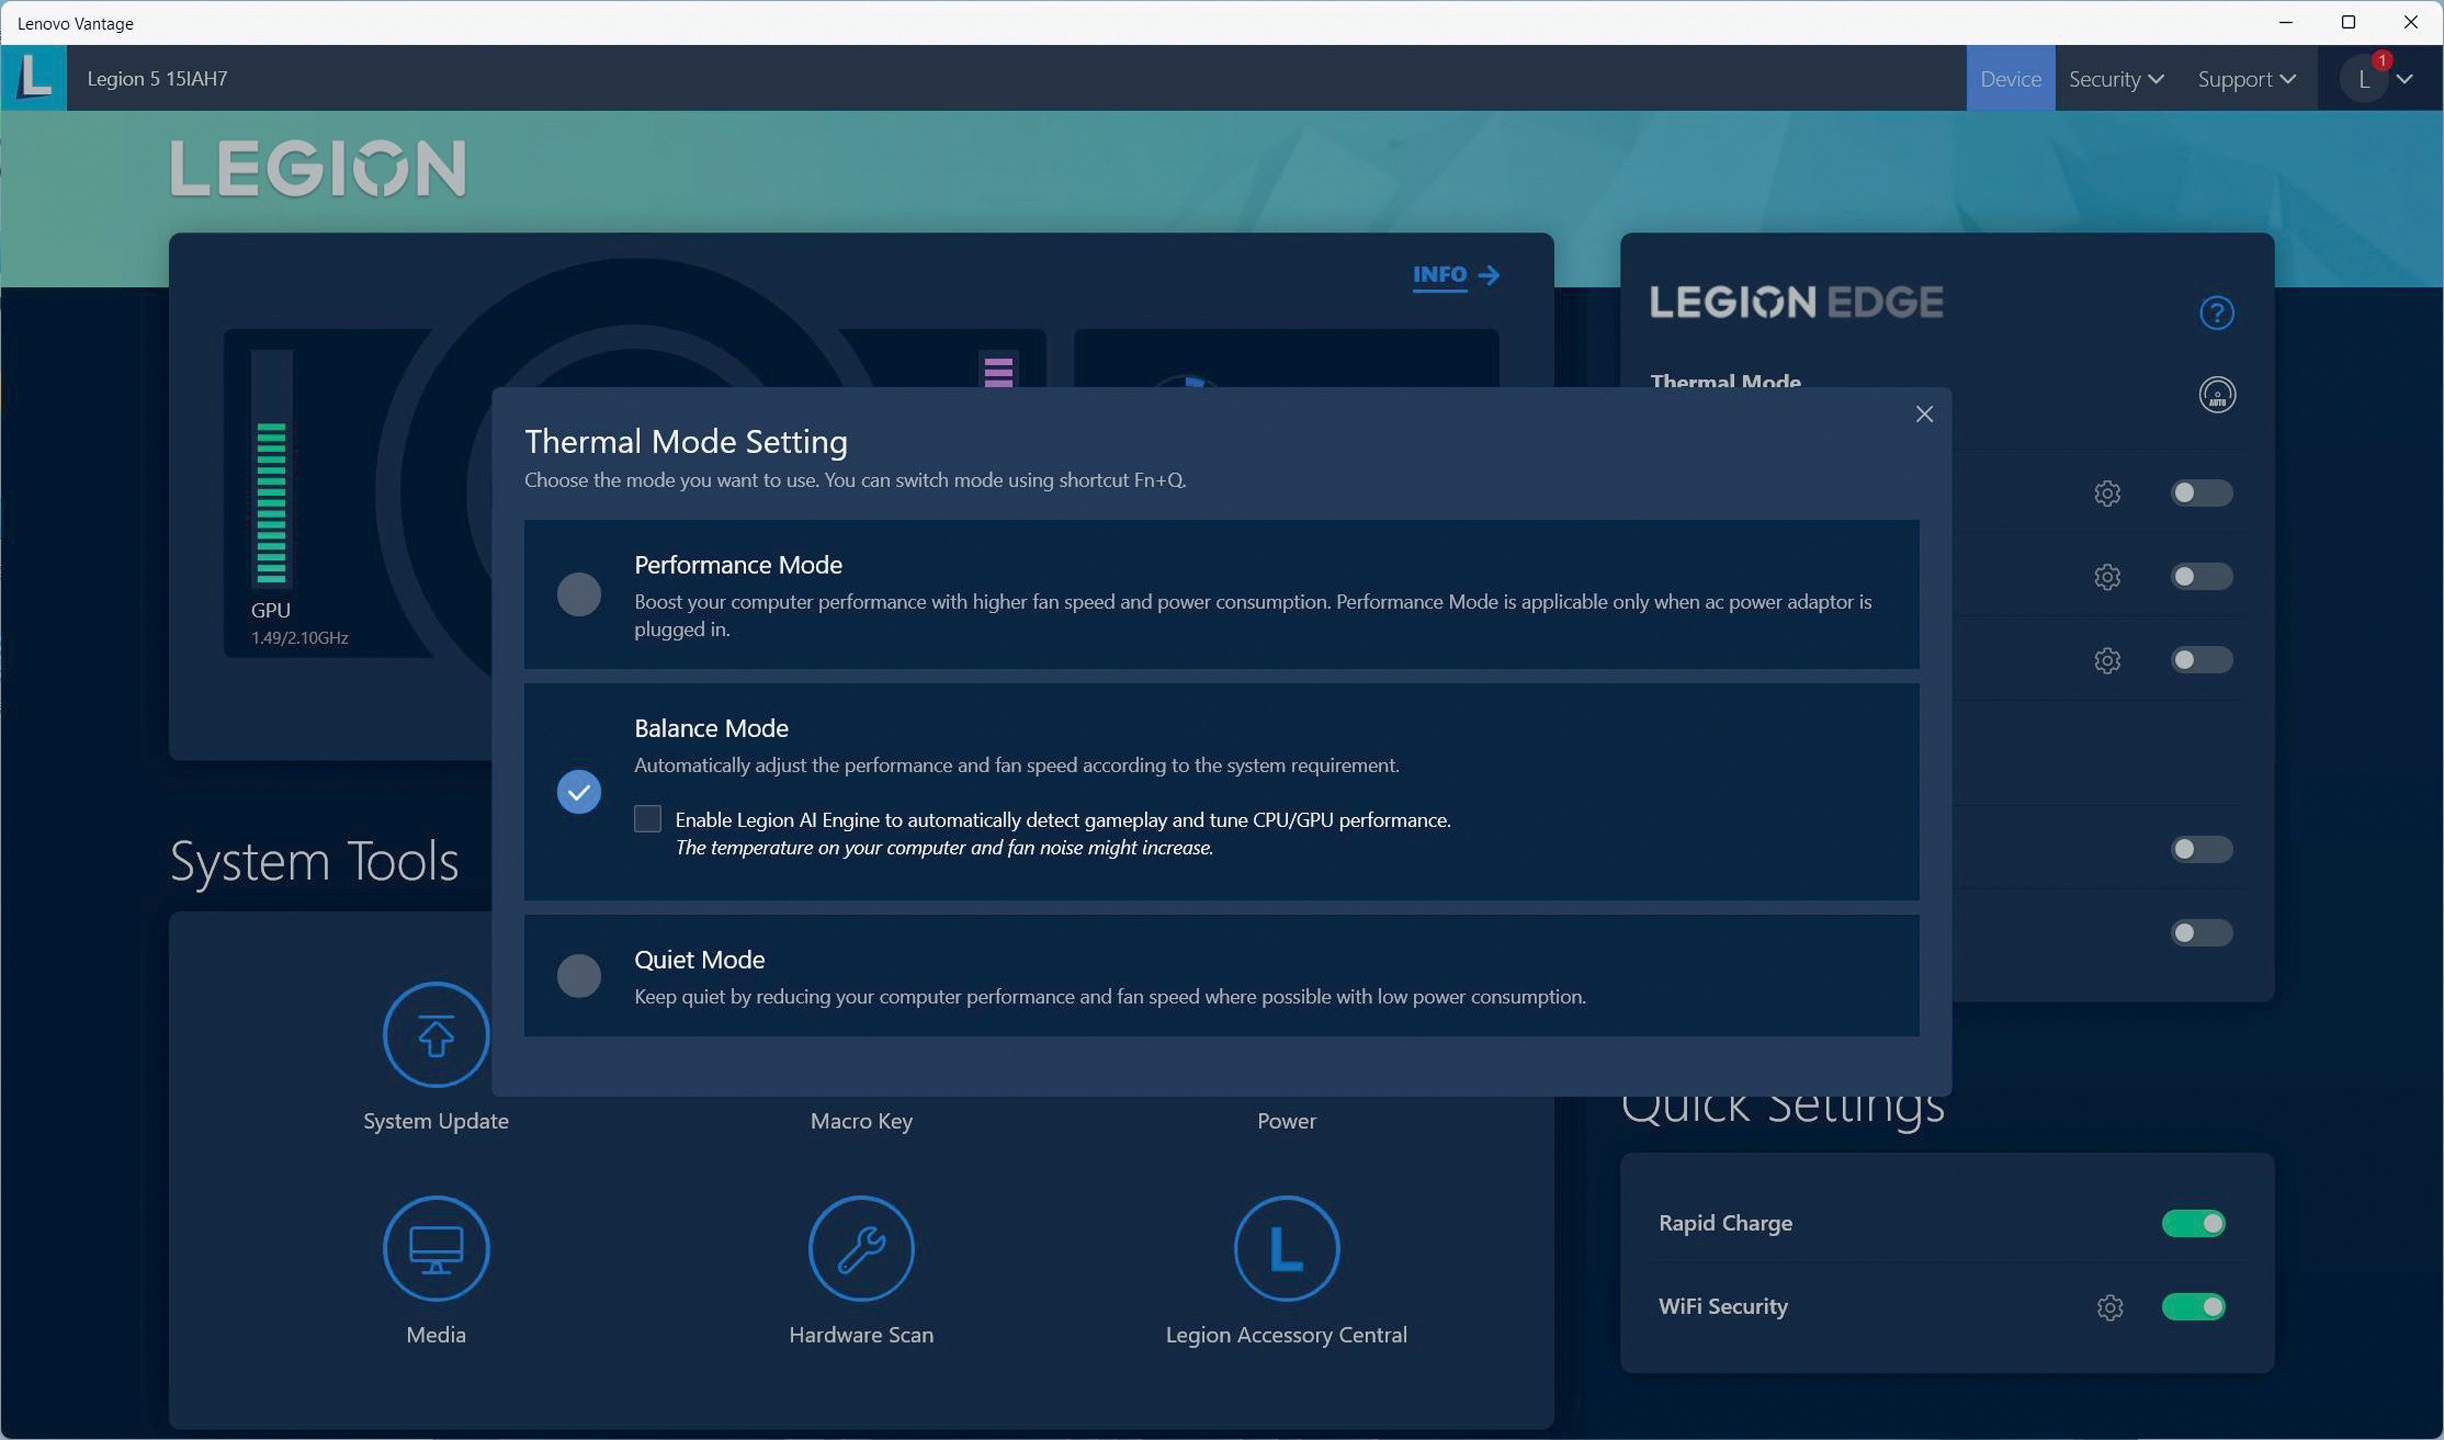Select Performance Mode radio button
2444x1440 pixels.
(579, 594)
